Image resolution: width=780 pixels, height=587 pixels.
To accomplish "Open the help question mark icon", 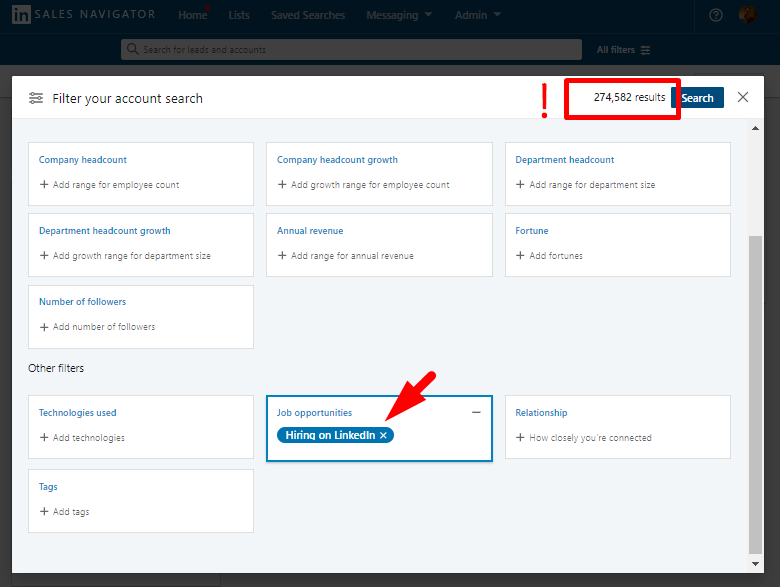I will click(715, 15).
